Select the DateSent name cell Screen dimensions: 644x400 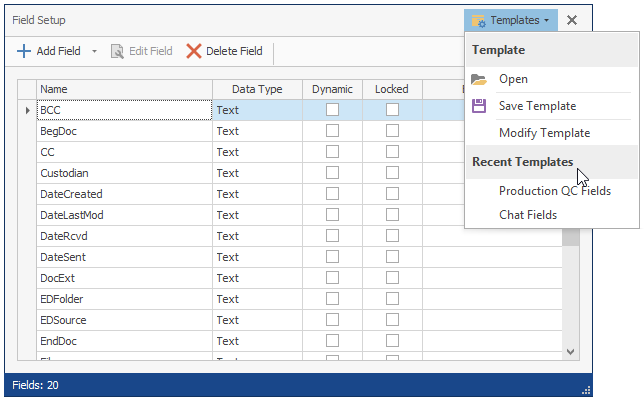[x=124, y=257]
